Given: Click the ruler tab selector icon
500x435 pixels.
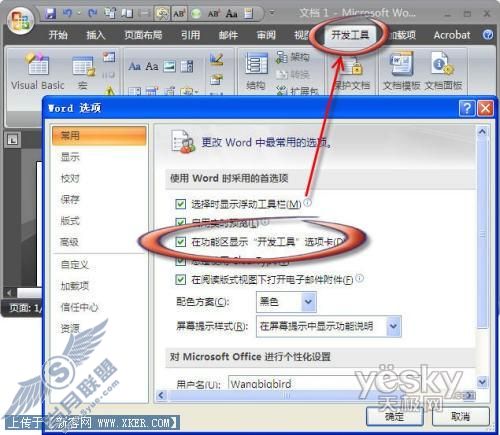Looking at the screenshot, I should (13, 140).
